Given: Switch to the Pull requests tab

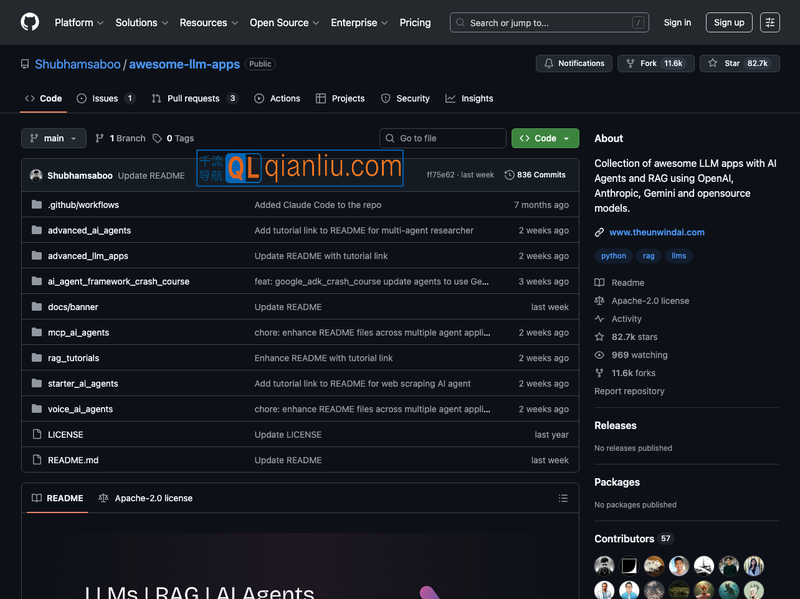Looking at the screenshot, I should 194,98.
